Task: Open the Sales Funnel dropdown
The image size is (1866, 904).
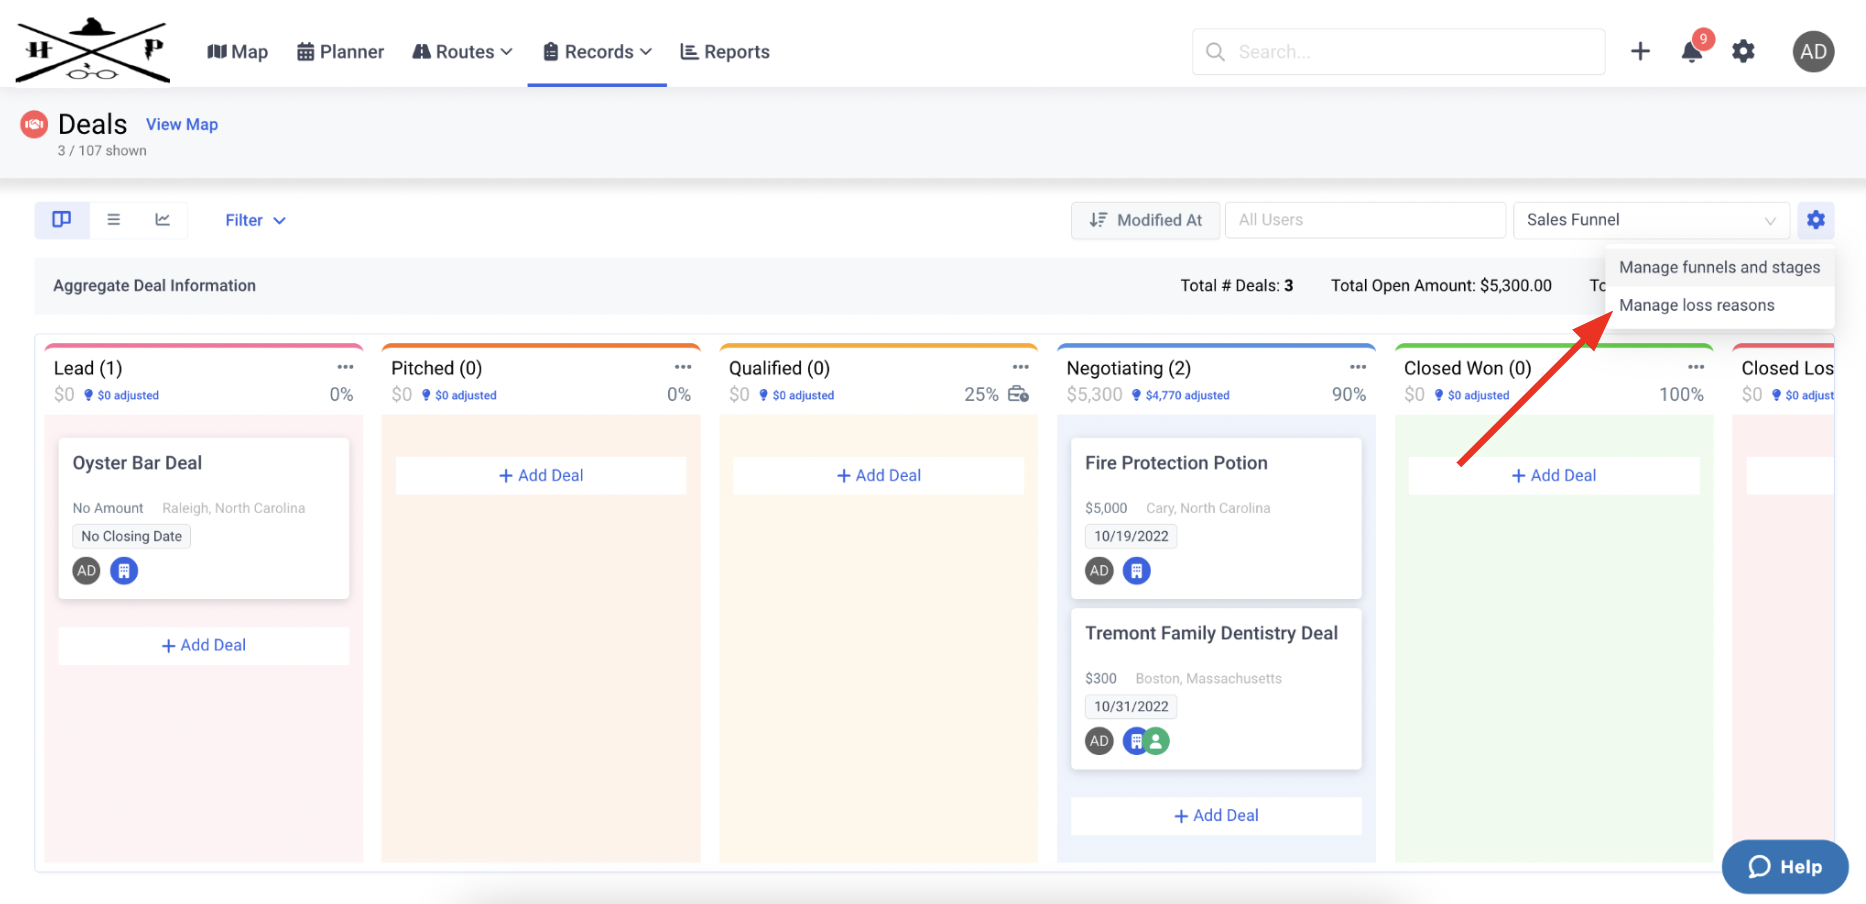Action: point(1651,220)
